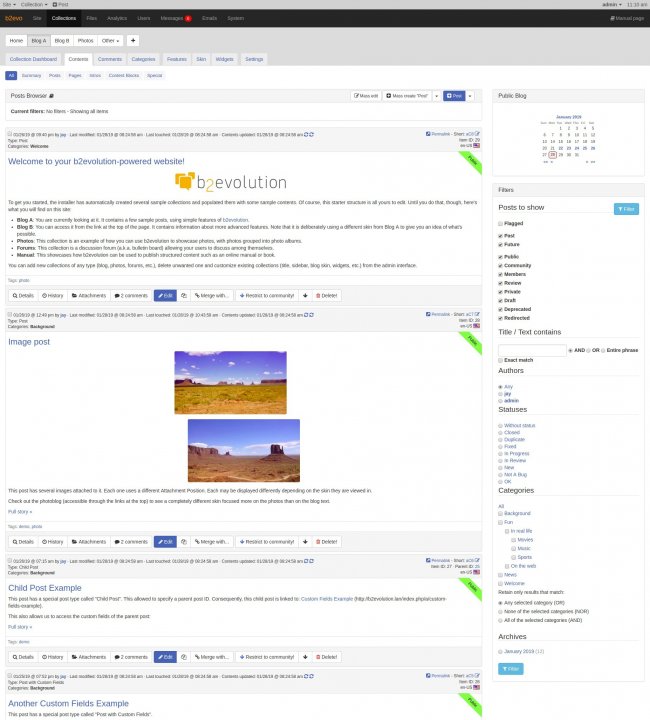Expand Full story for Child Post Example
Viewport: 650px width, 720px height.
coord(20,627)
